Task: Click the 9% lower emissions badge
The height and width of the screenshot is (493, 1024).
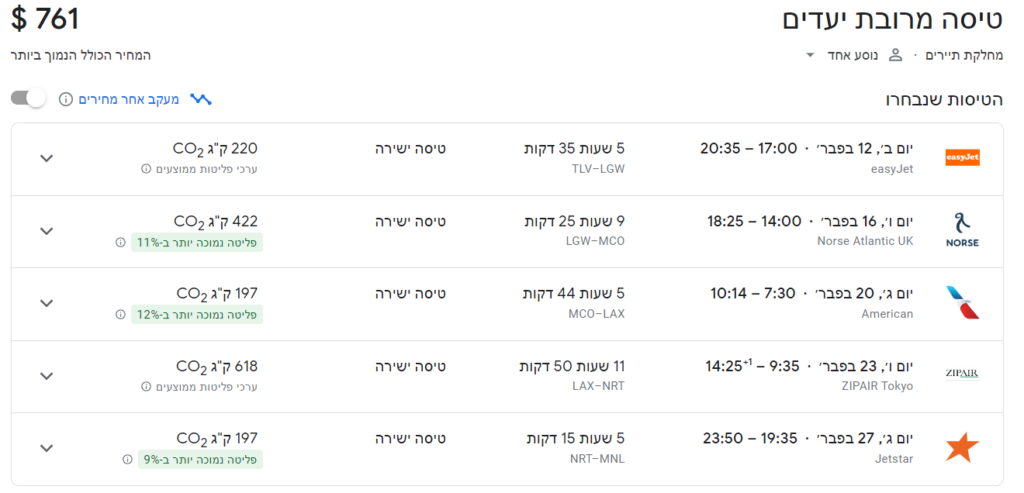Action: [x=200, y=460]
